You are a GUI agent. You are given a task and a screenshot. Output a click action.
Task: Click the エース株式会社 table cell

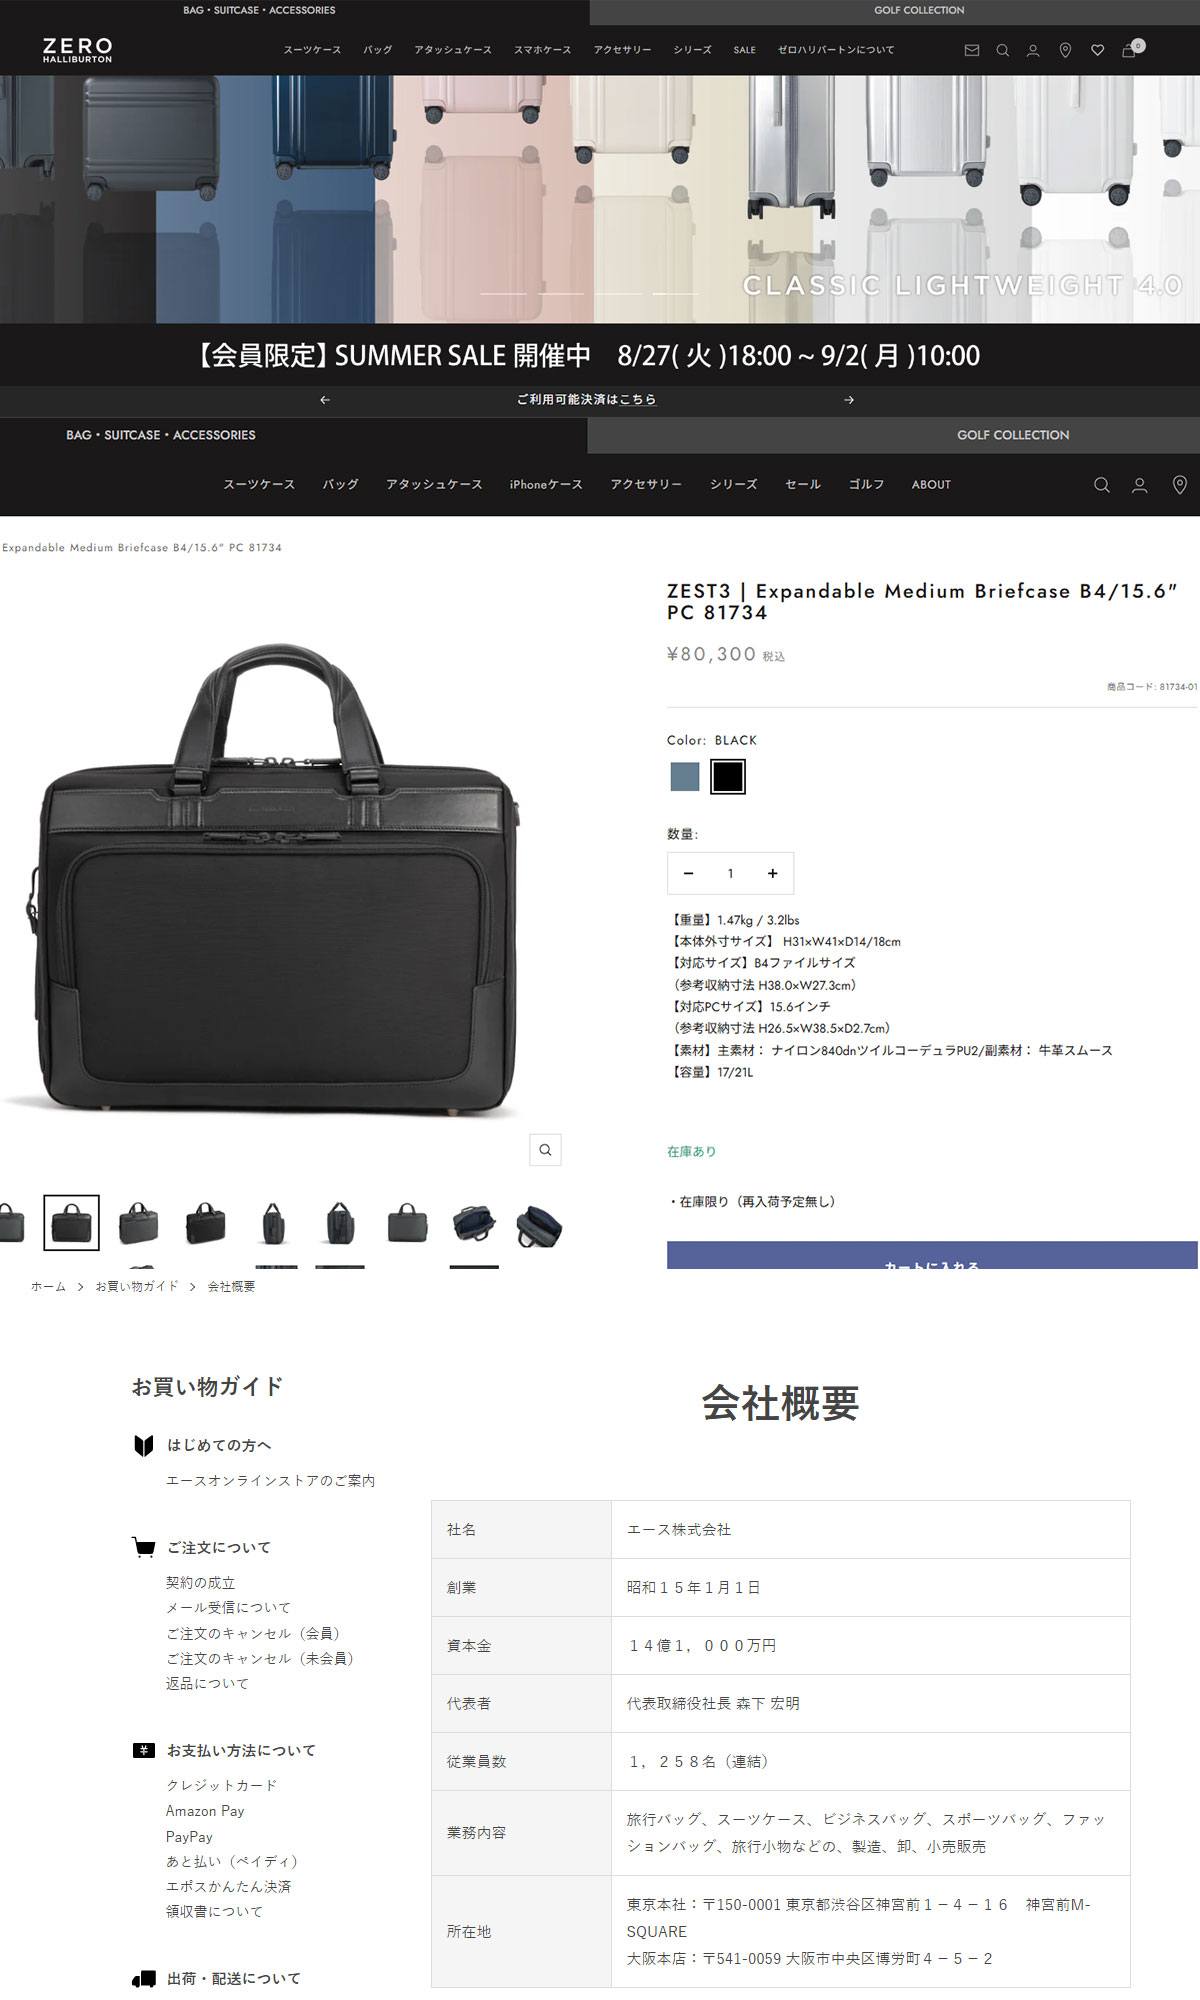870,1530
